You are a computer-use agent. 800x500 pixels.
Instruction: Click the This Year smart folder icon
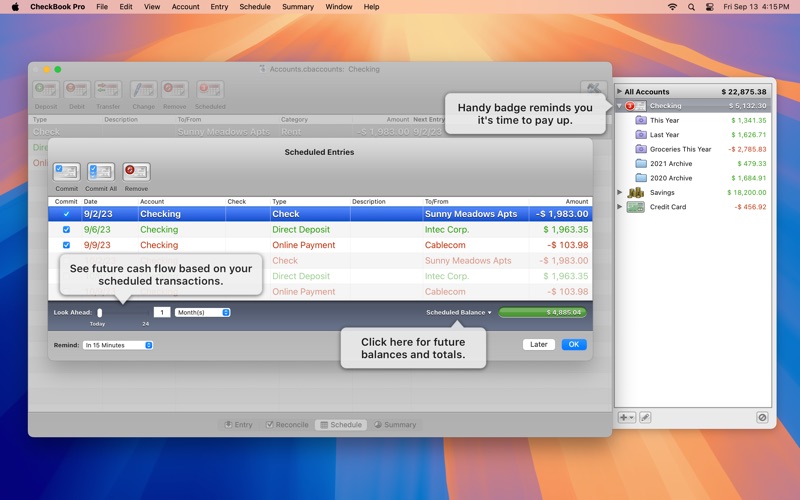pos(641,120)
